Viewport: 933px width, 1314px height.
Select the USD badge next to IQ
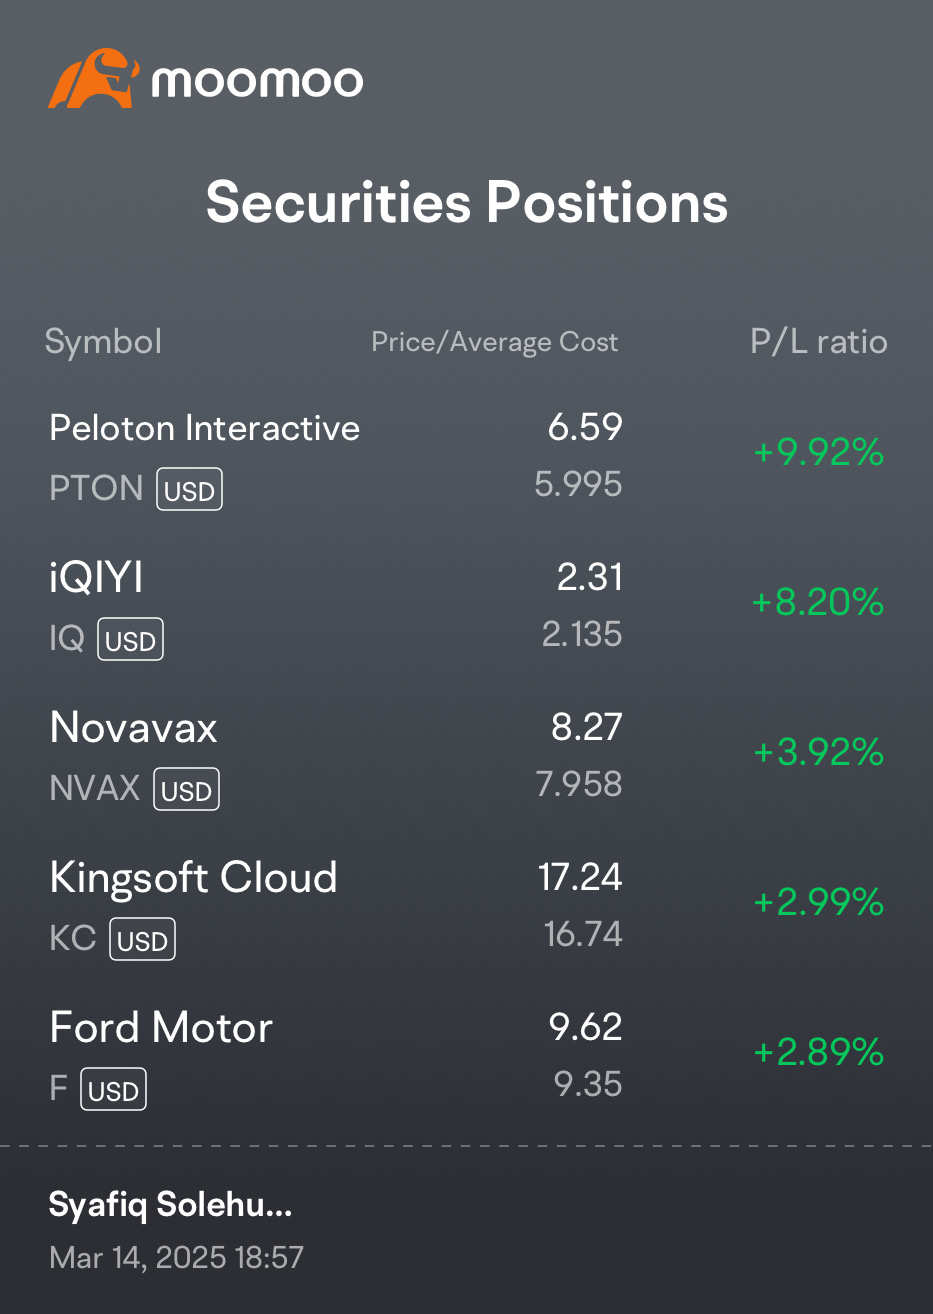tap(130, 640)
